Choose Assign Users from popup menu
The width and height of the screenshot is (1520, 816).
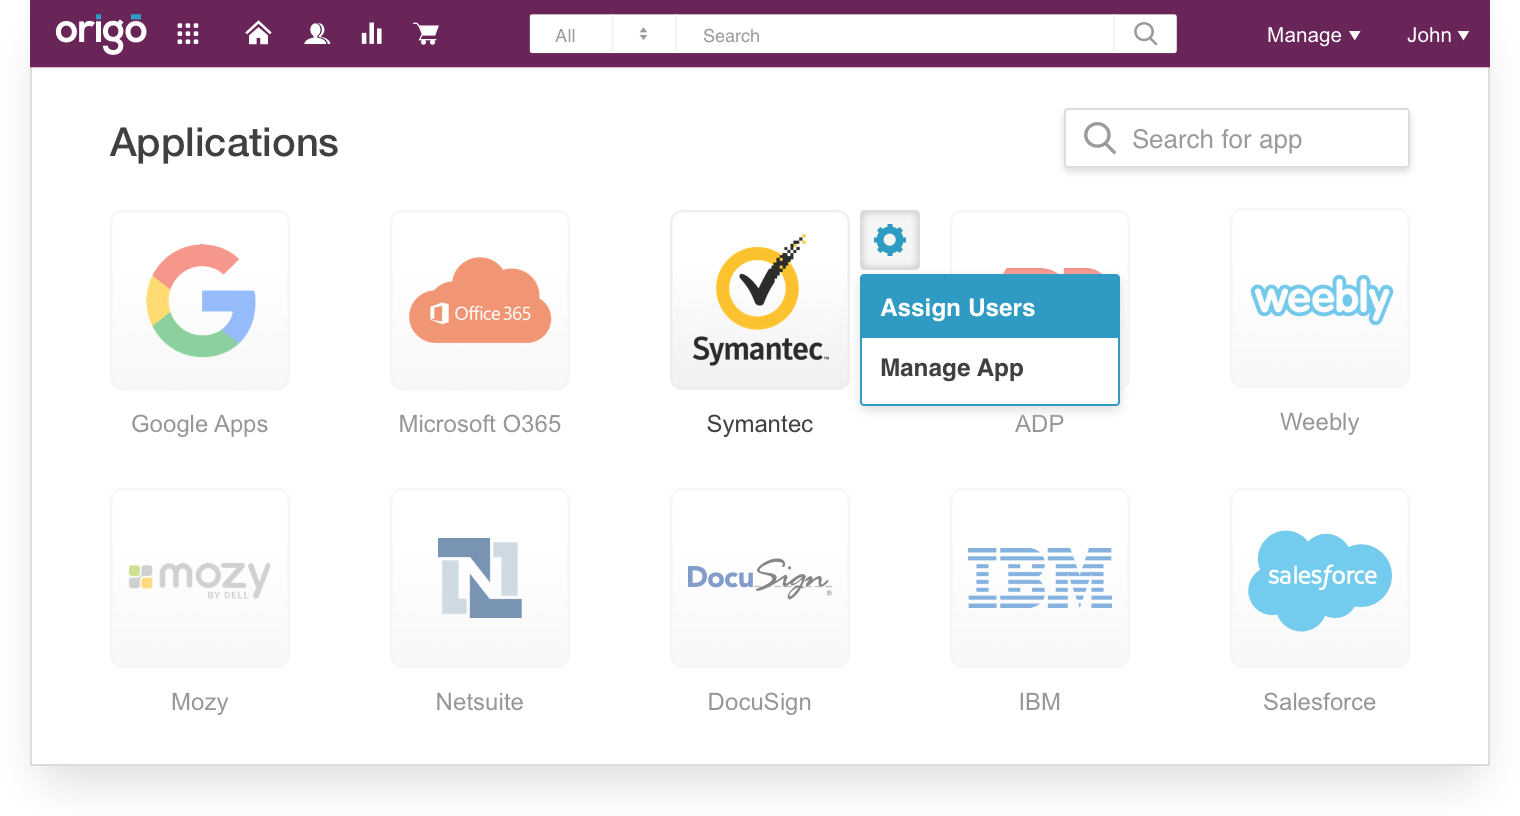[990, 307]
